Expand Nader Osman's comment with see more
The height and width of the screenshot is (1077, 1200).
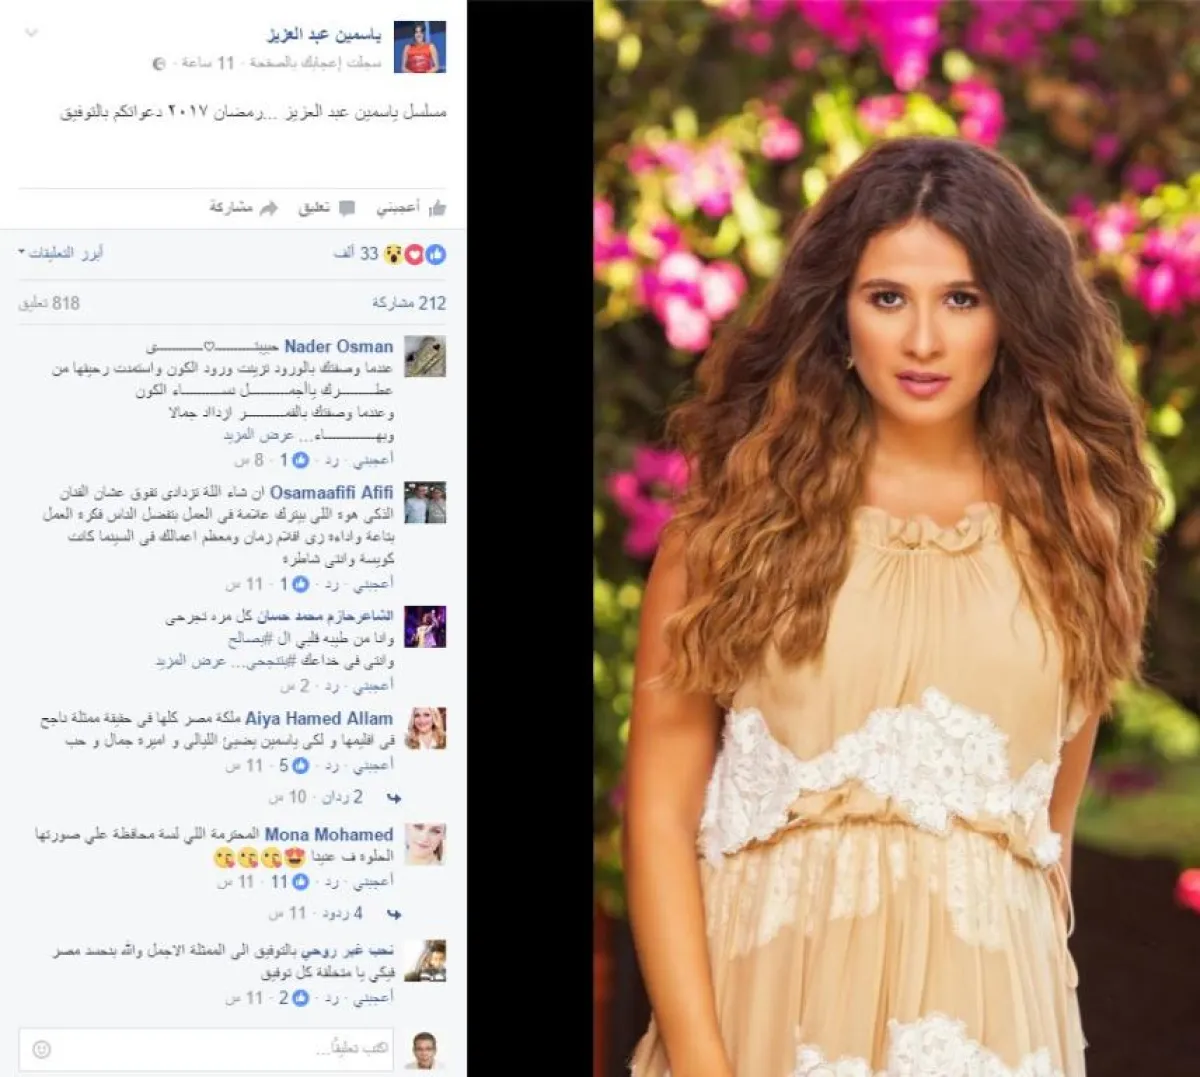click(x=259, y=436)
